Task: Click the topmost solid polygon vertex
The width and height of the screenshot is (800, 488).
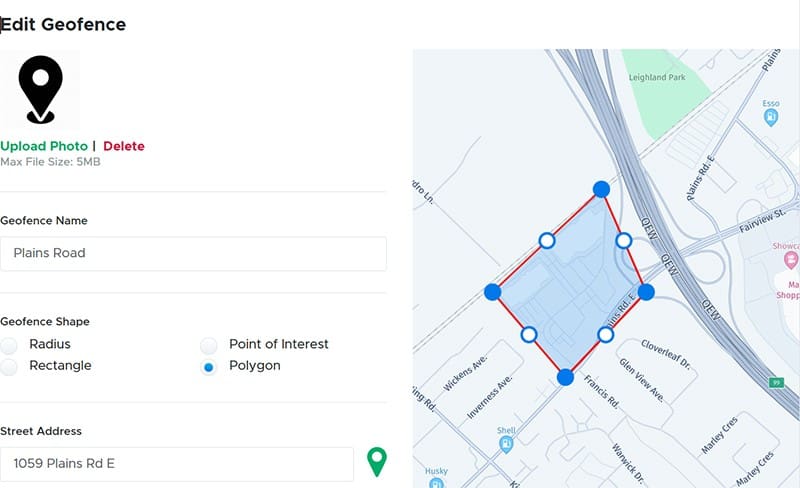Action: [601, 189]
